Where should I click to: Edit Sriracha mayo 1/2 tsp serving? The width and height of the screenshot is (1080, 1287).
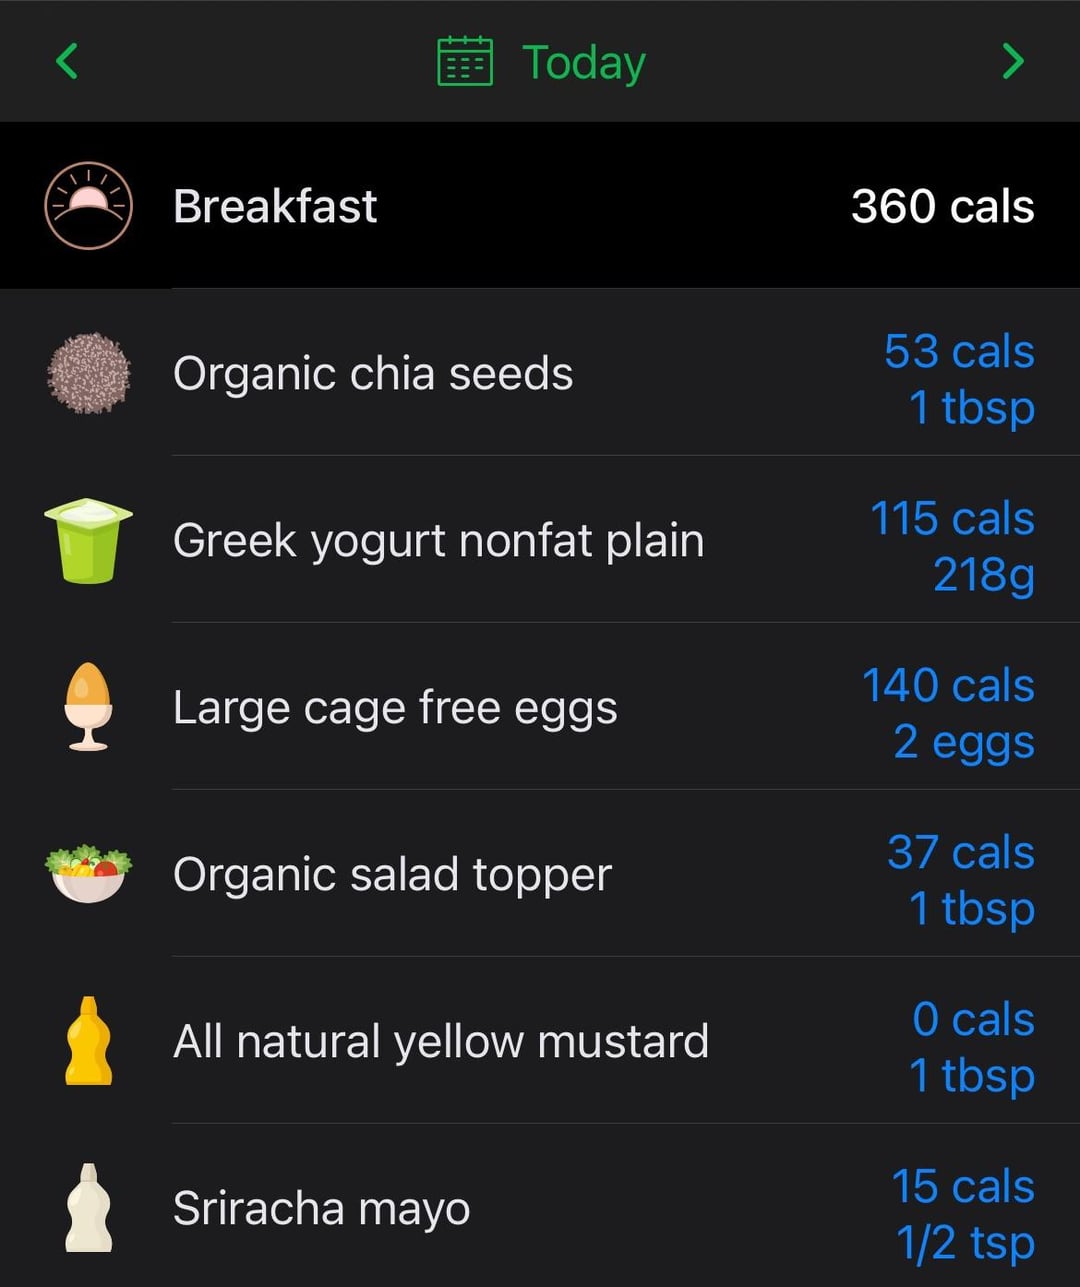click(965, 1243)
